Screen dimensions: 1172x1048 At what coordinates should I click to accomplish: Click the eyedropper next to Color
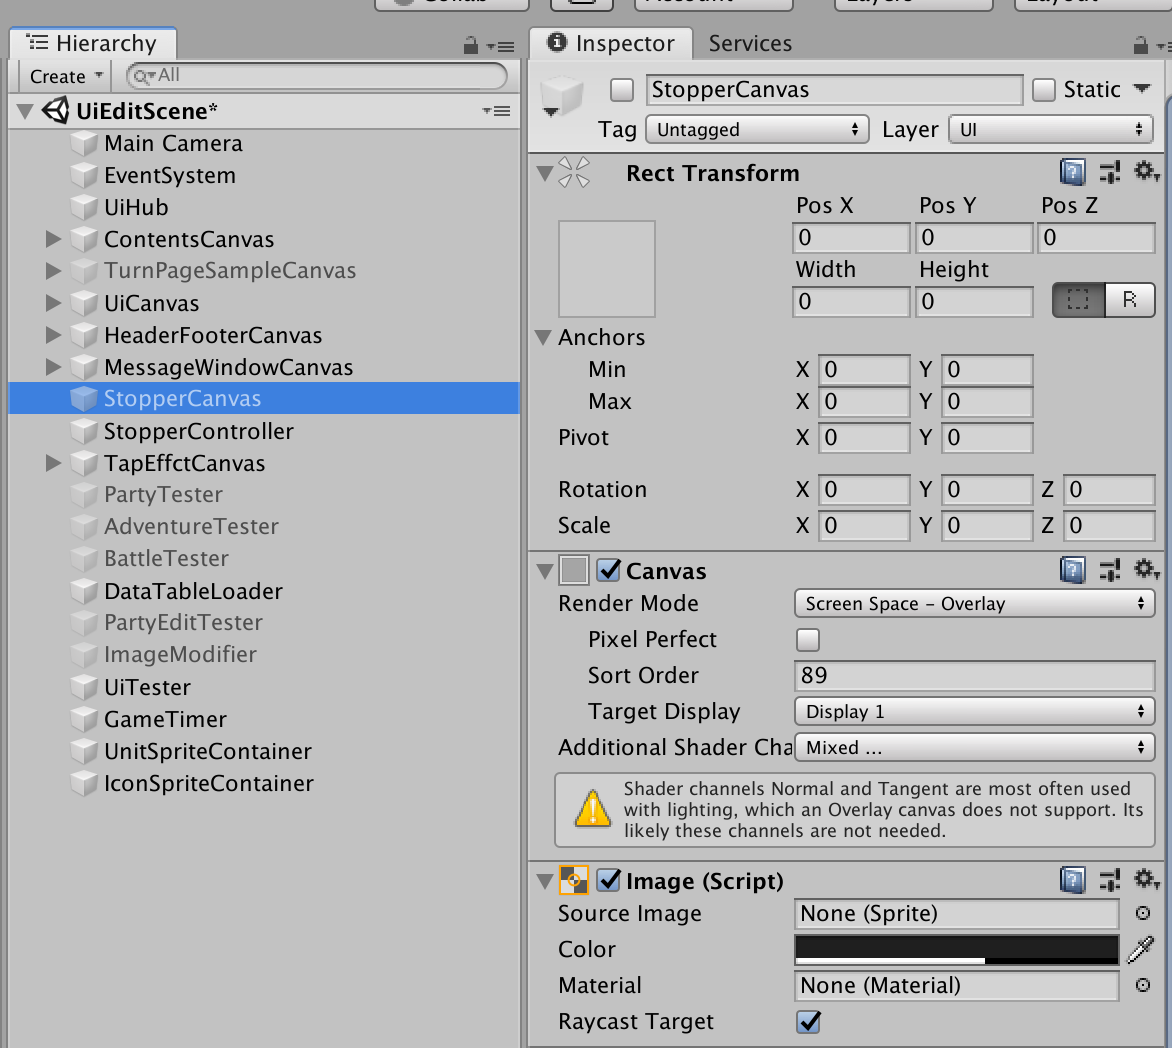coord(1141,949)
